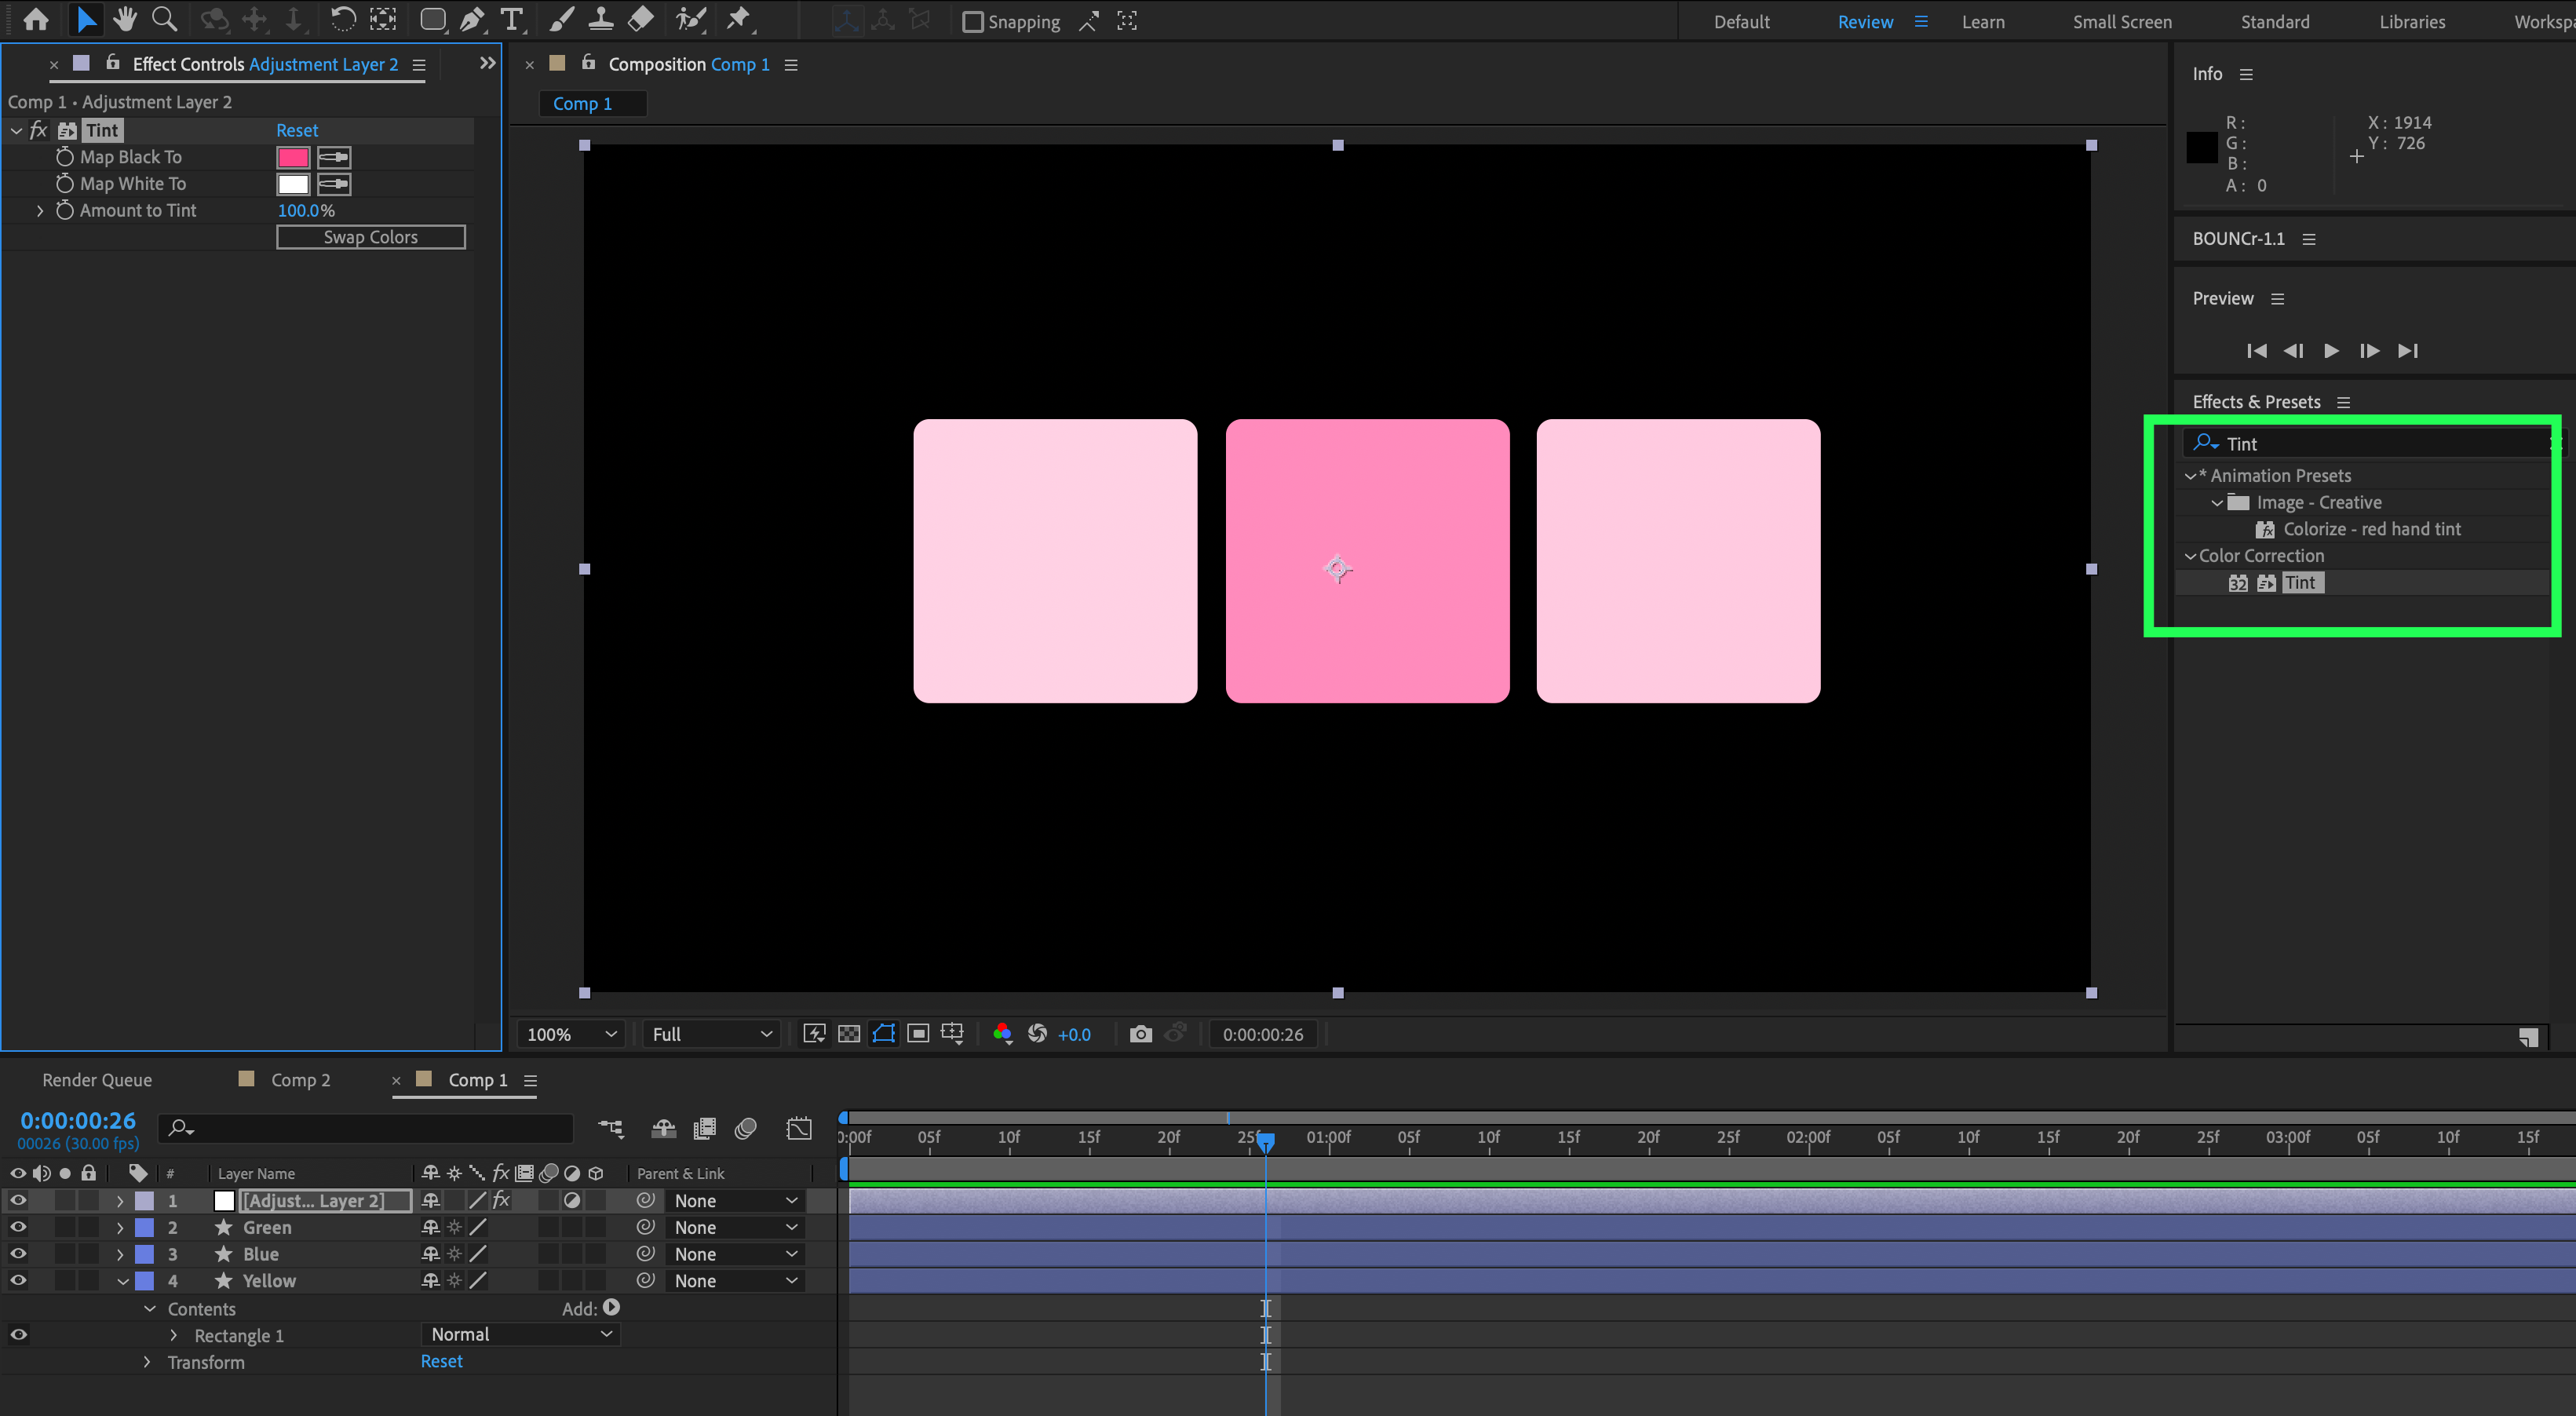Switch to the Comp 2 timeline tab
The height and width of the screenshot is (1416, 2576).
tap(300, 1080)
